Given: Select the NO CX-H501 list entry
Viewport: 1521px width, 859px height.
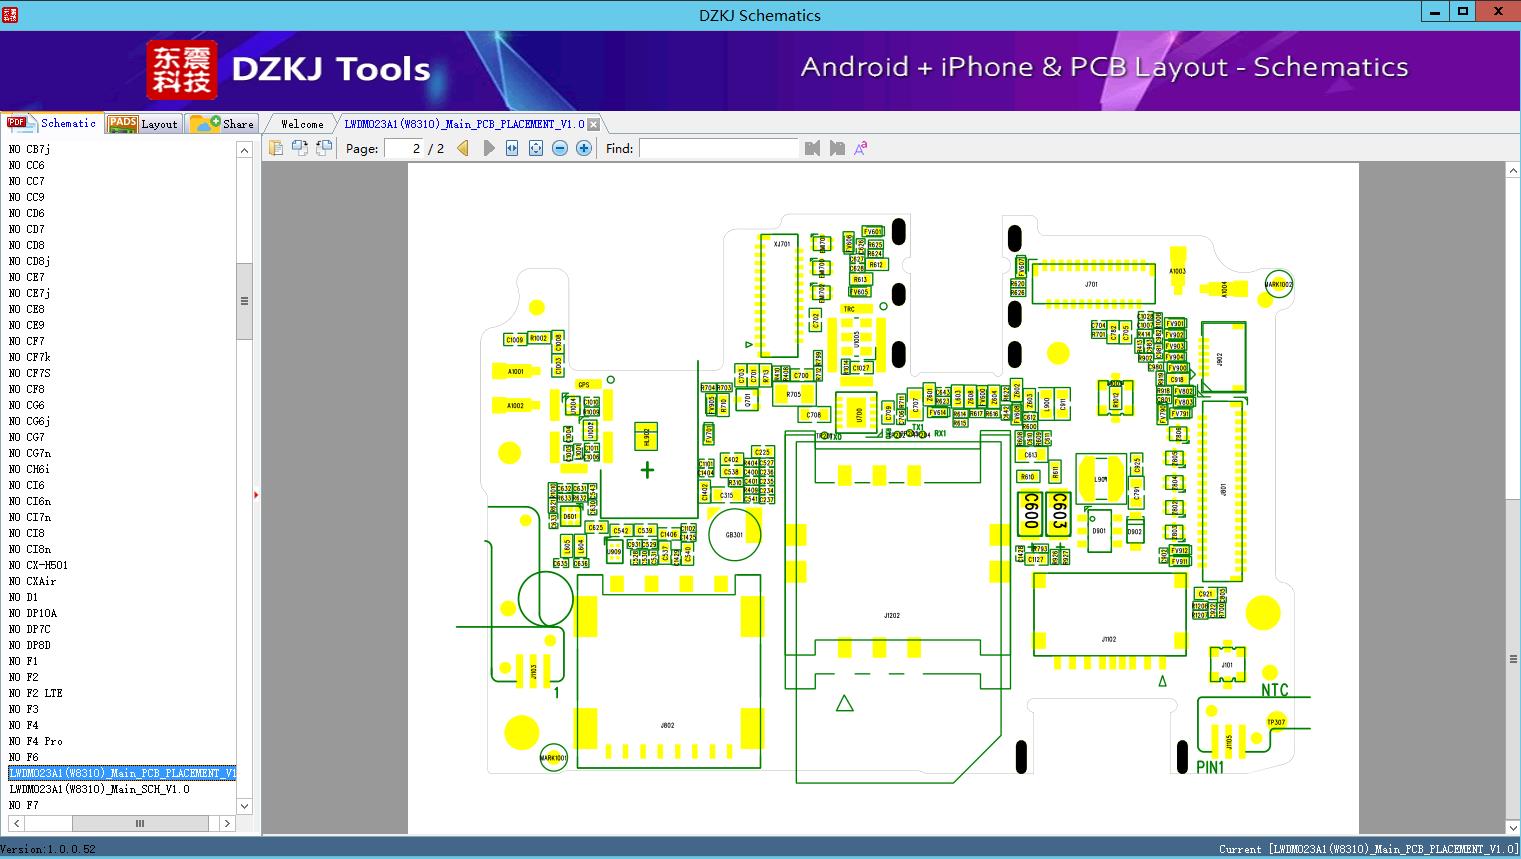Looking at the screenshot, I should click(38, 565).
